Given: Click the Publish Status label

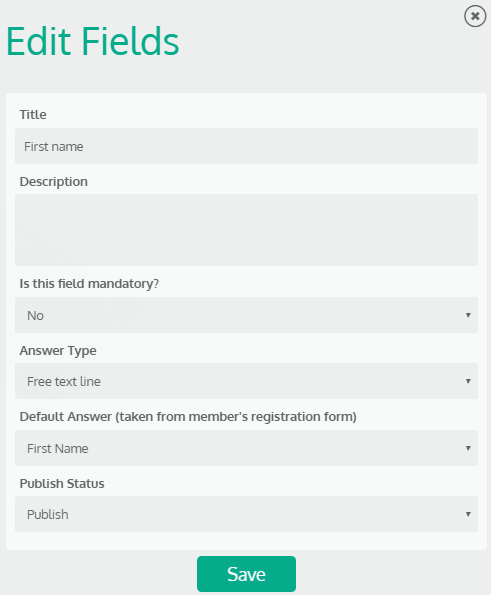Looking at the screenshot, I should tap(62, 483).
